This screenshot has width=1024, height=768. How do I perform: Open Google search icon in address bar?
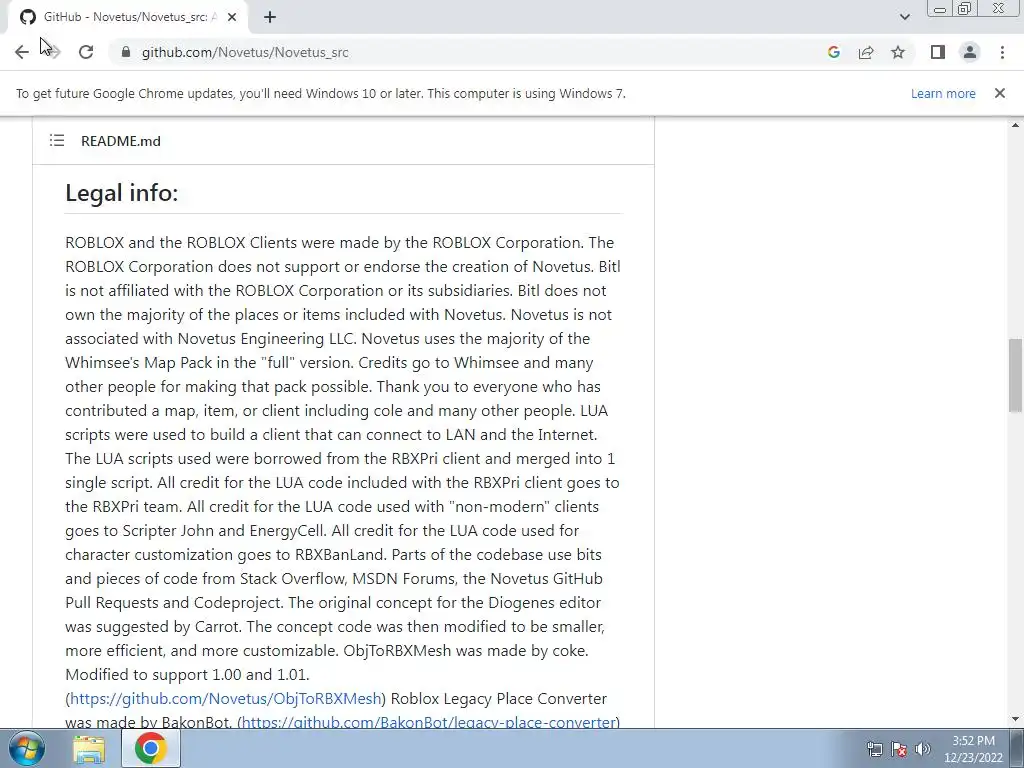point(833,52)
